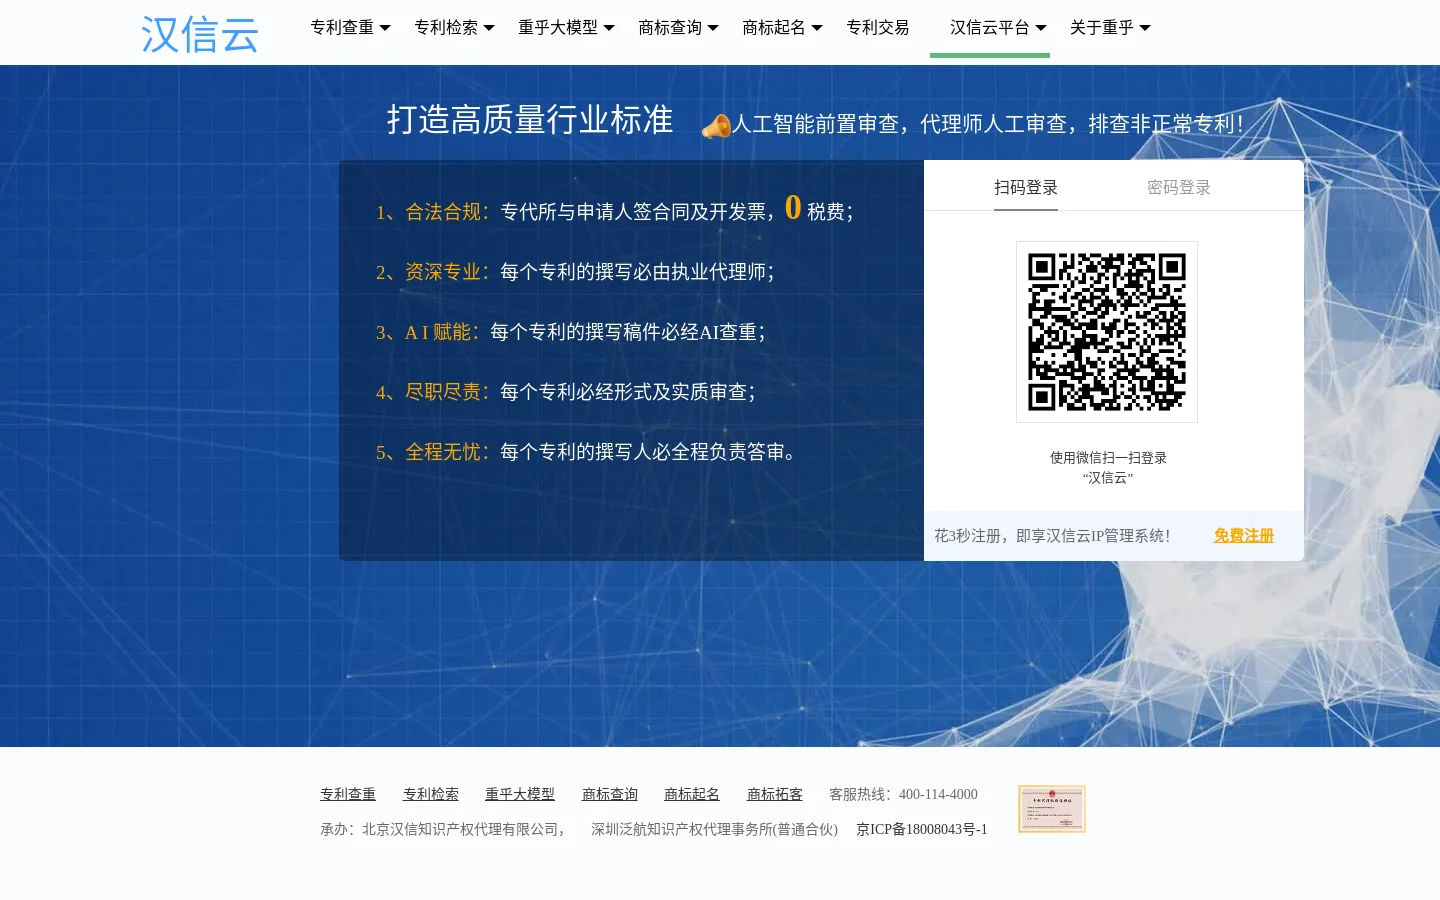The width and height of the screenshot is (1440, 900).
Task: Select the 扫码登录 tab
Action: pos(1026,188)
